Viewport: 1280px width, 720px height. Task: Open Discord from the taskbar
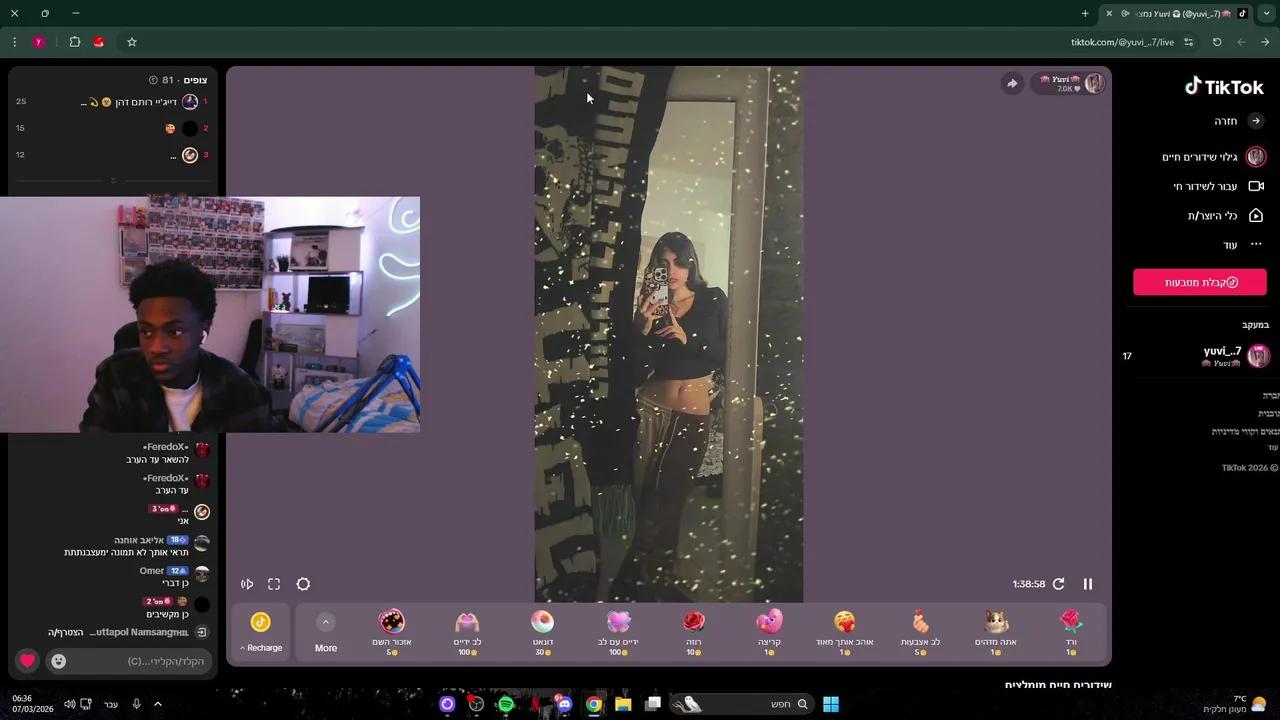(x=565, y=704)
